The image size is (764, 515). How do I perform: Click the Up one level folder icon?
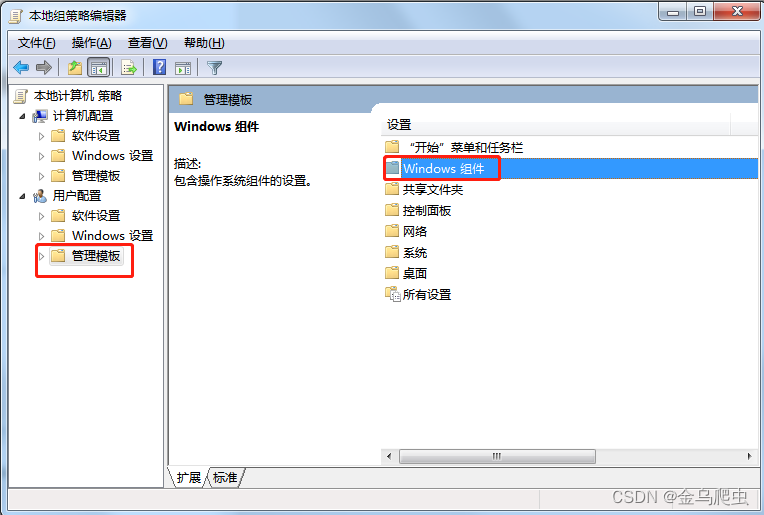pyautogui.click(x=75, y=67)
